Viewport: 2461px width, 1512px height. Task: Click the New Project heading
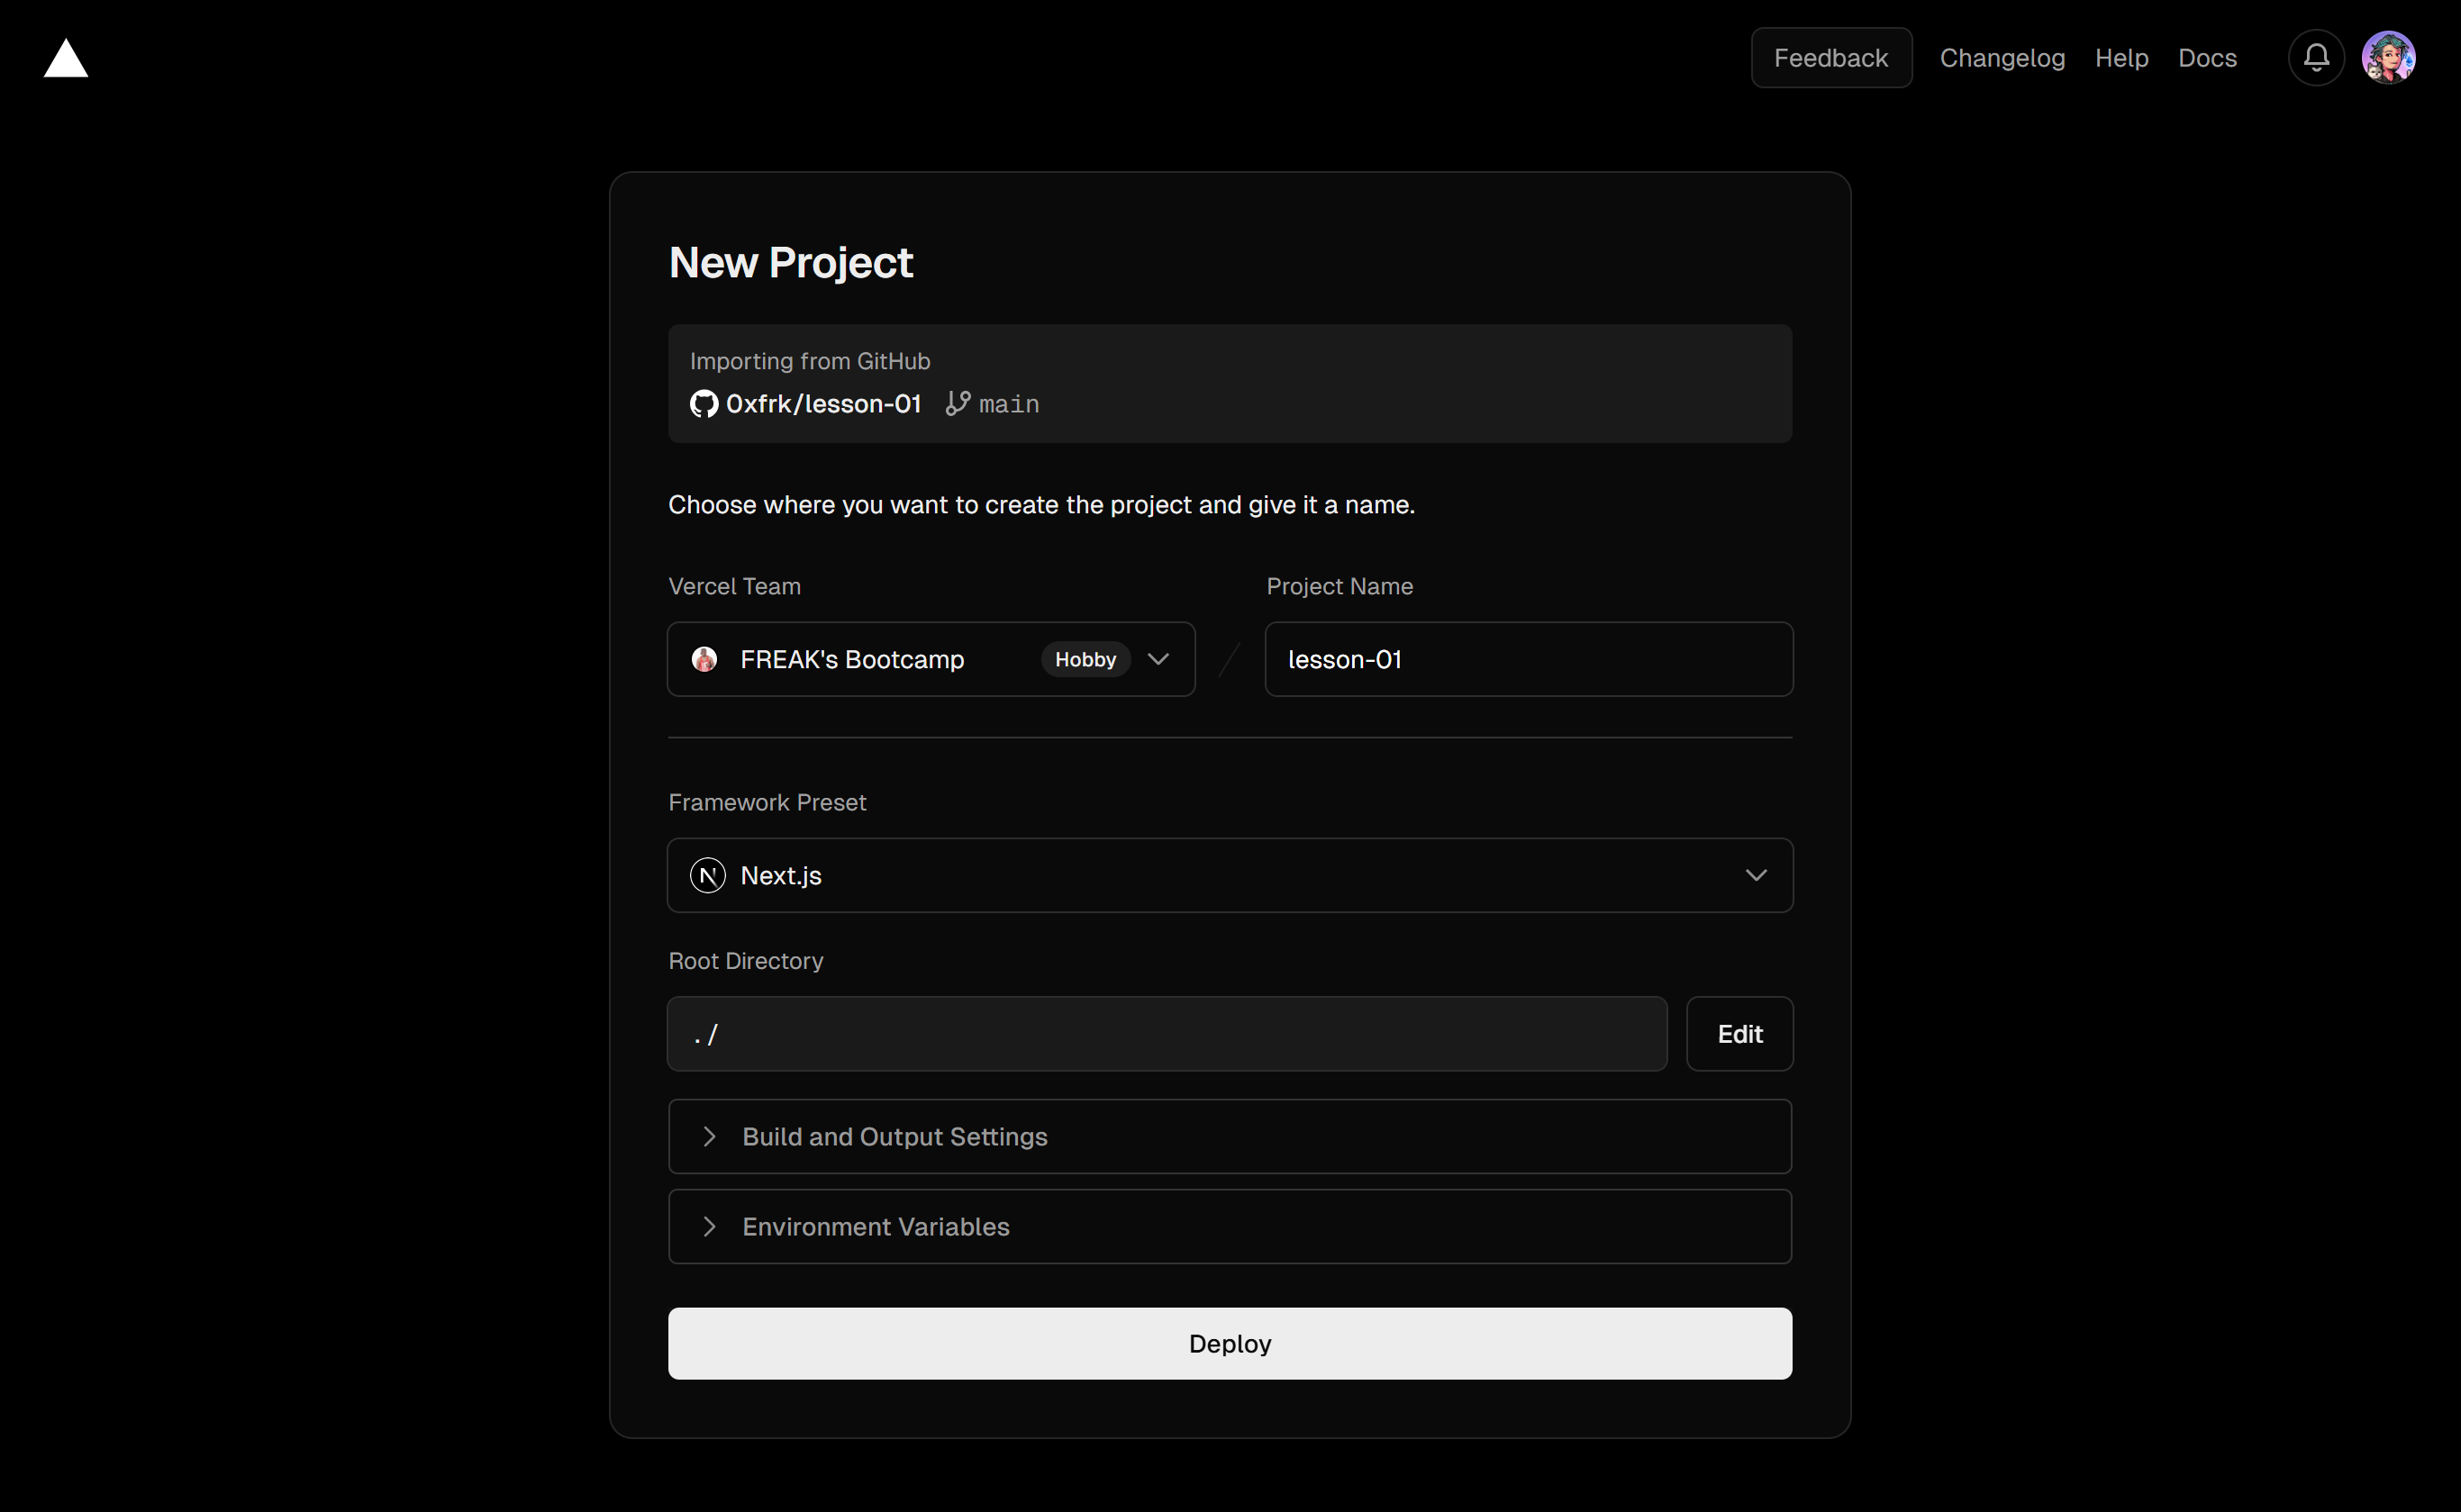[x=790, y=263]
